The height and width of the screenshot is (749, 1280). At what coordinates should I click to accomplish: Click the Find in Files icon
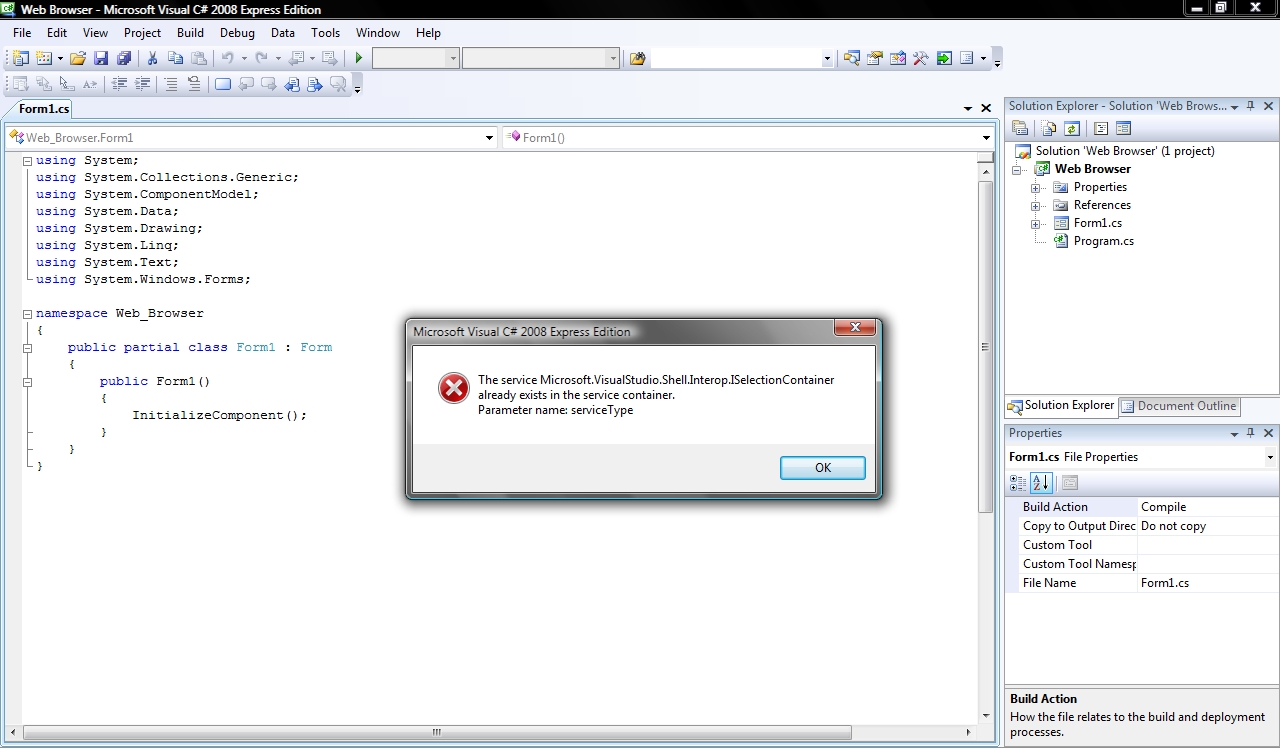(x=638, y=59)
